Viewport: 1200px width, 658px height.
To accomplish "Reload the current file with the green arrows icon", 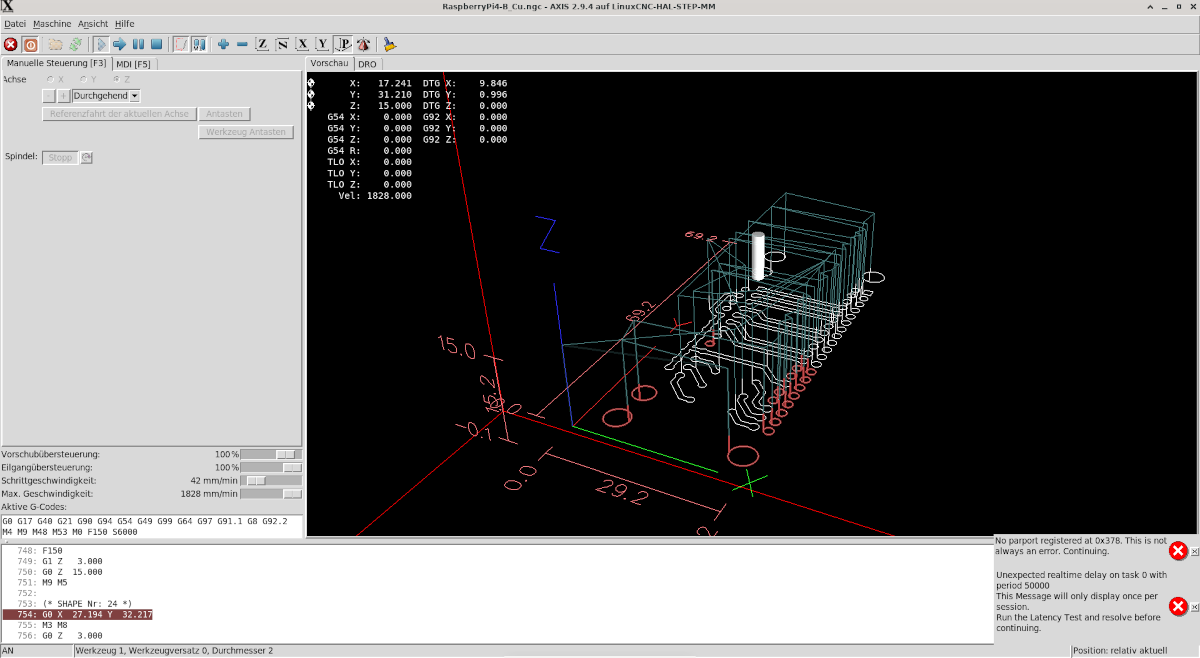I will click(75, 44).
